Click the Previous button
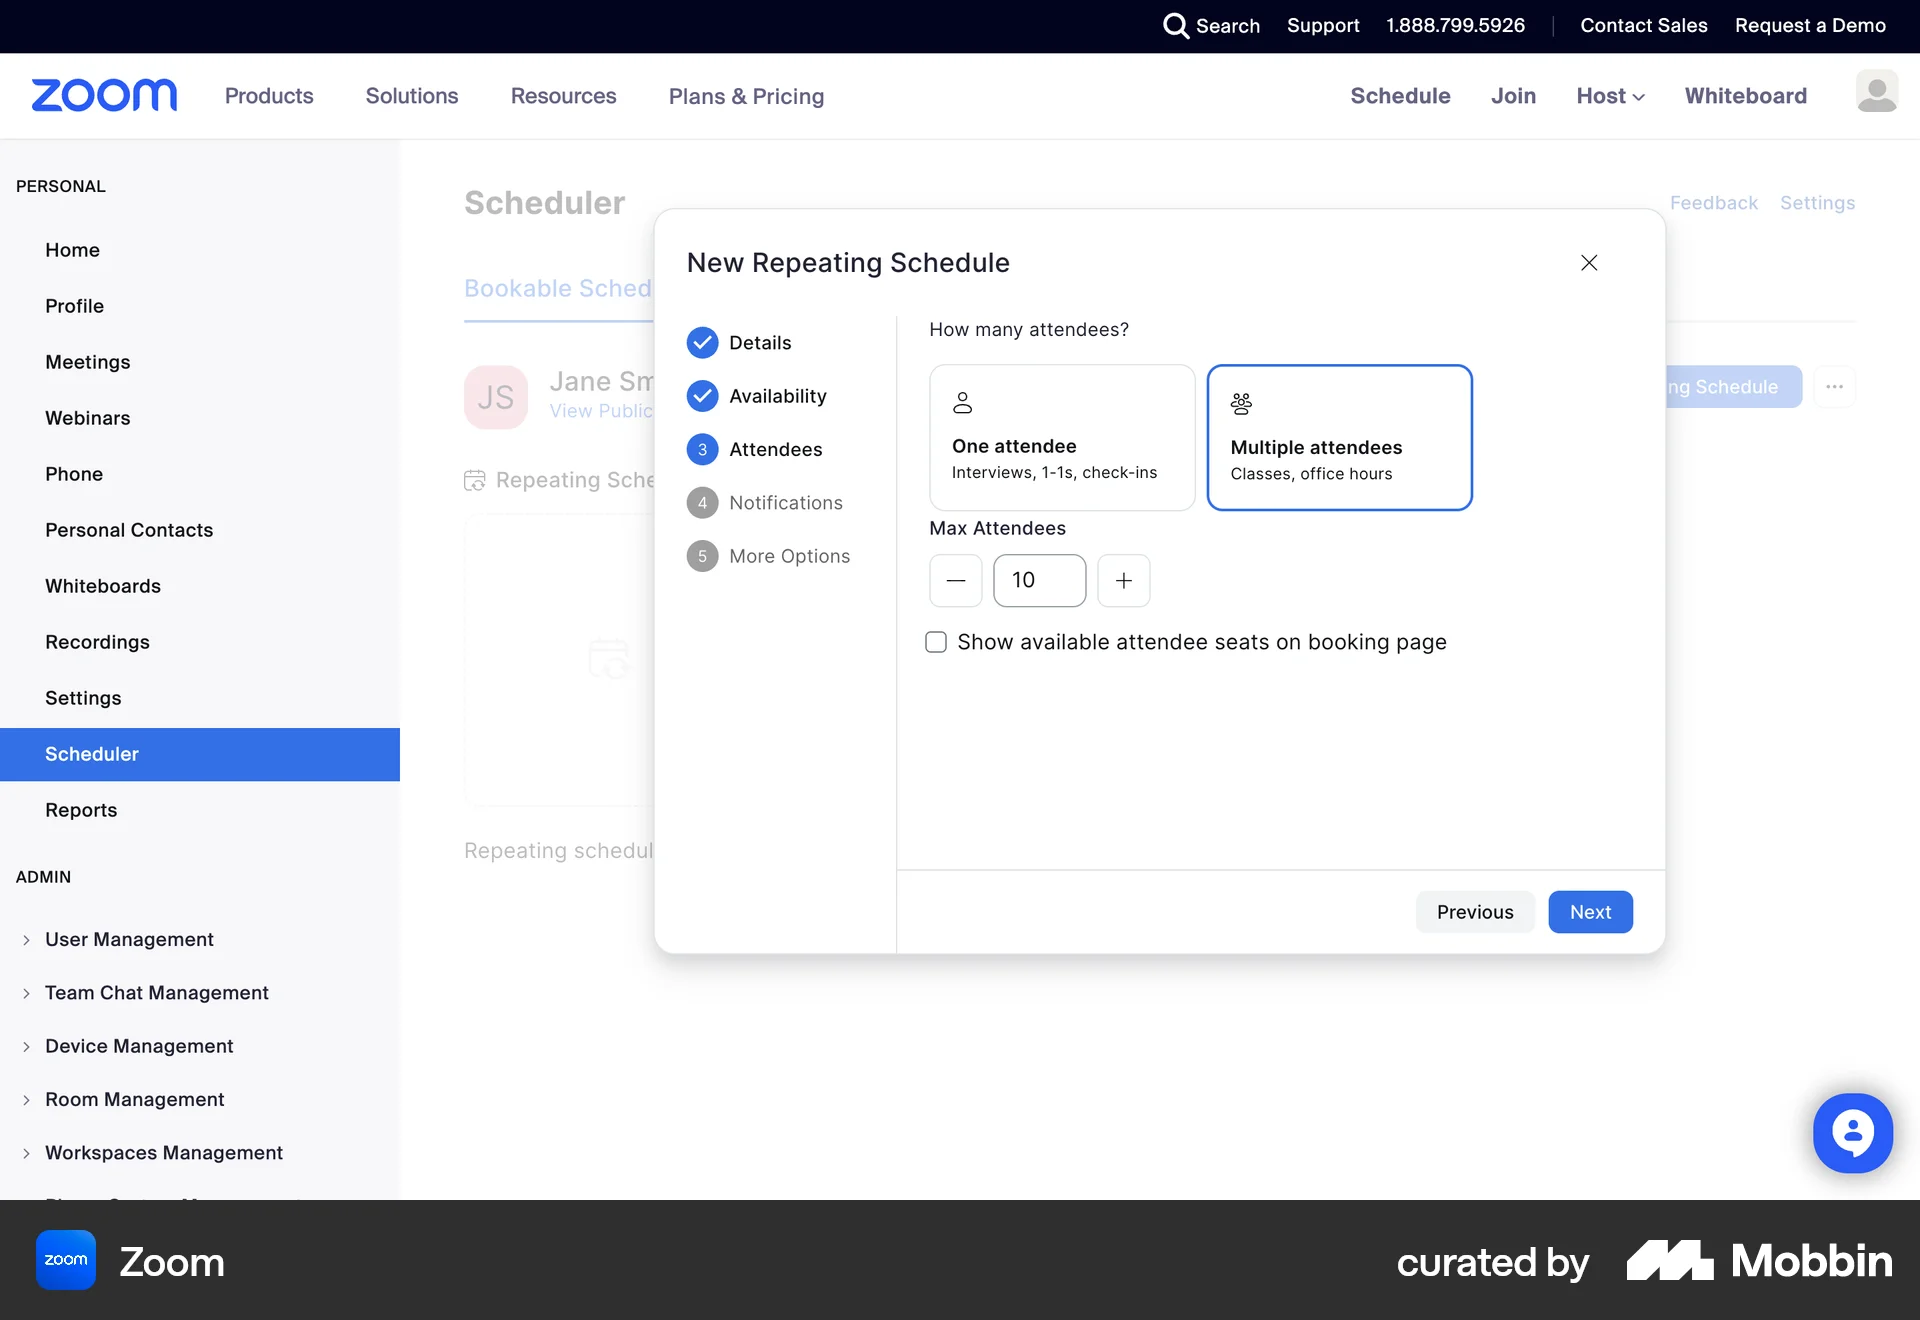 coord(1474,911)
